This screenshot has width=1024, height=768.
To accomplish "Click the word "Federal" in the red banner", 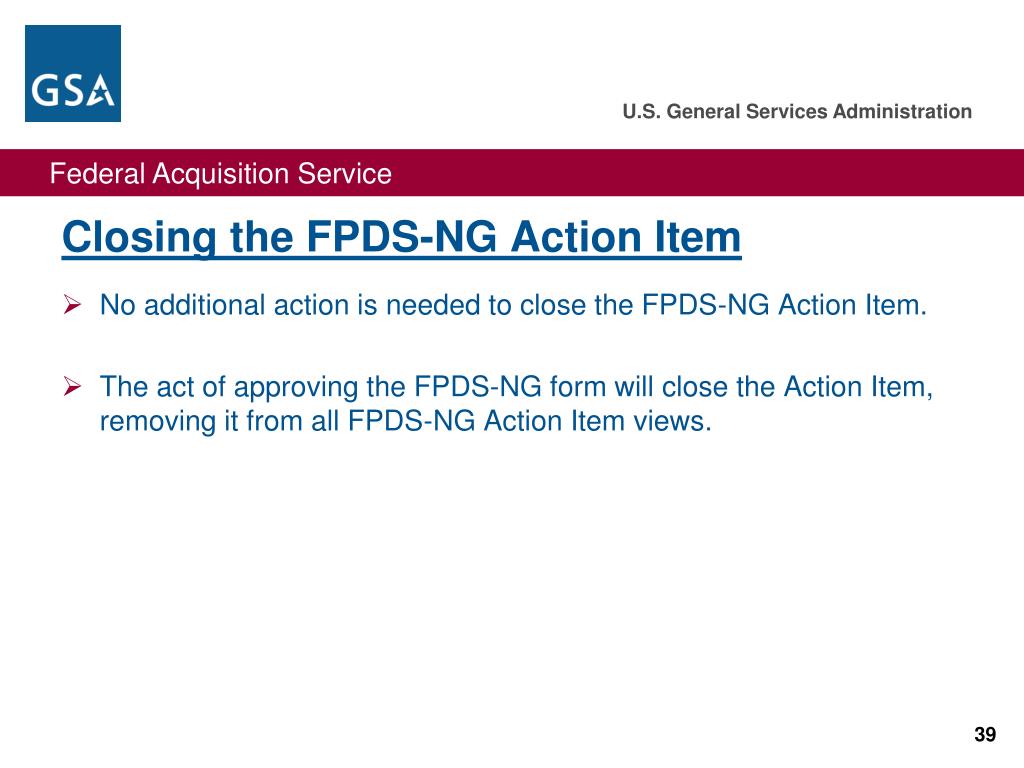I will click(x=97, y=174).
